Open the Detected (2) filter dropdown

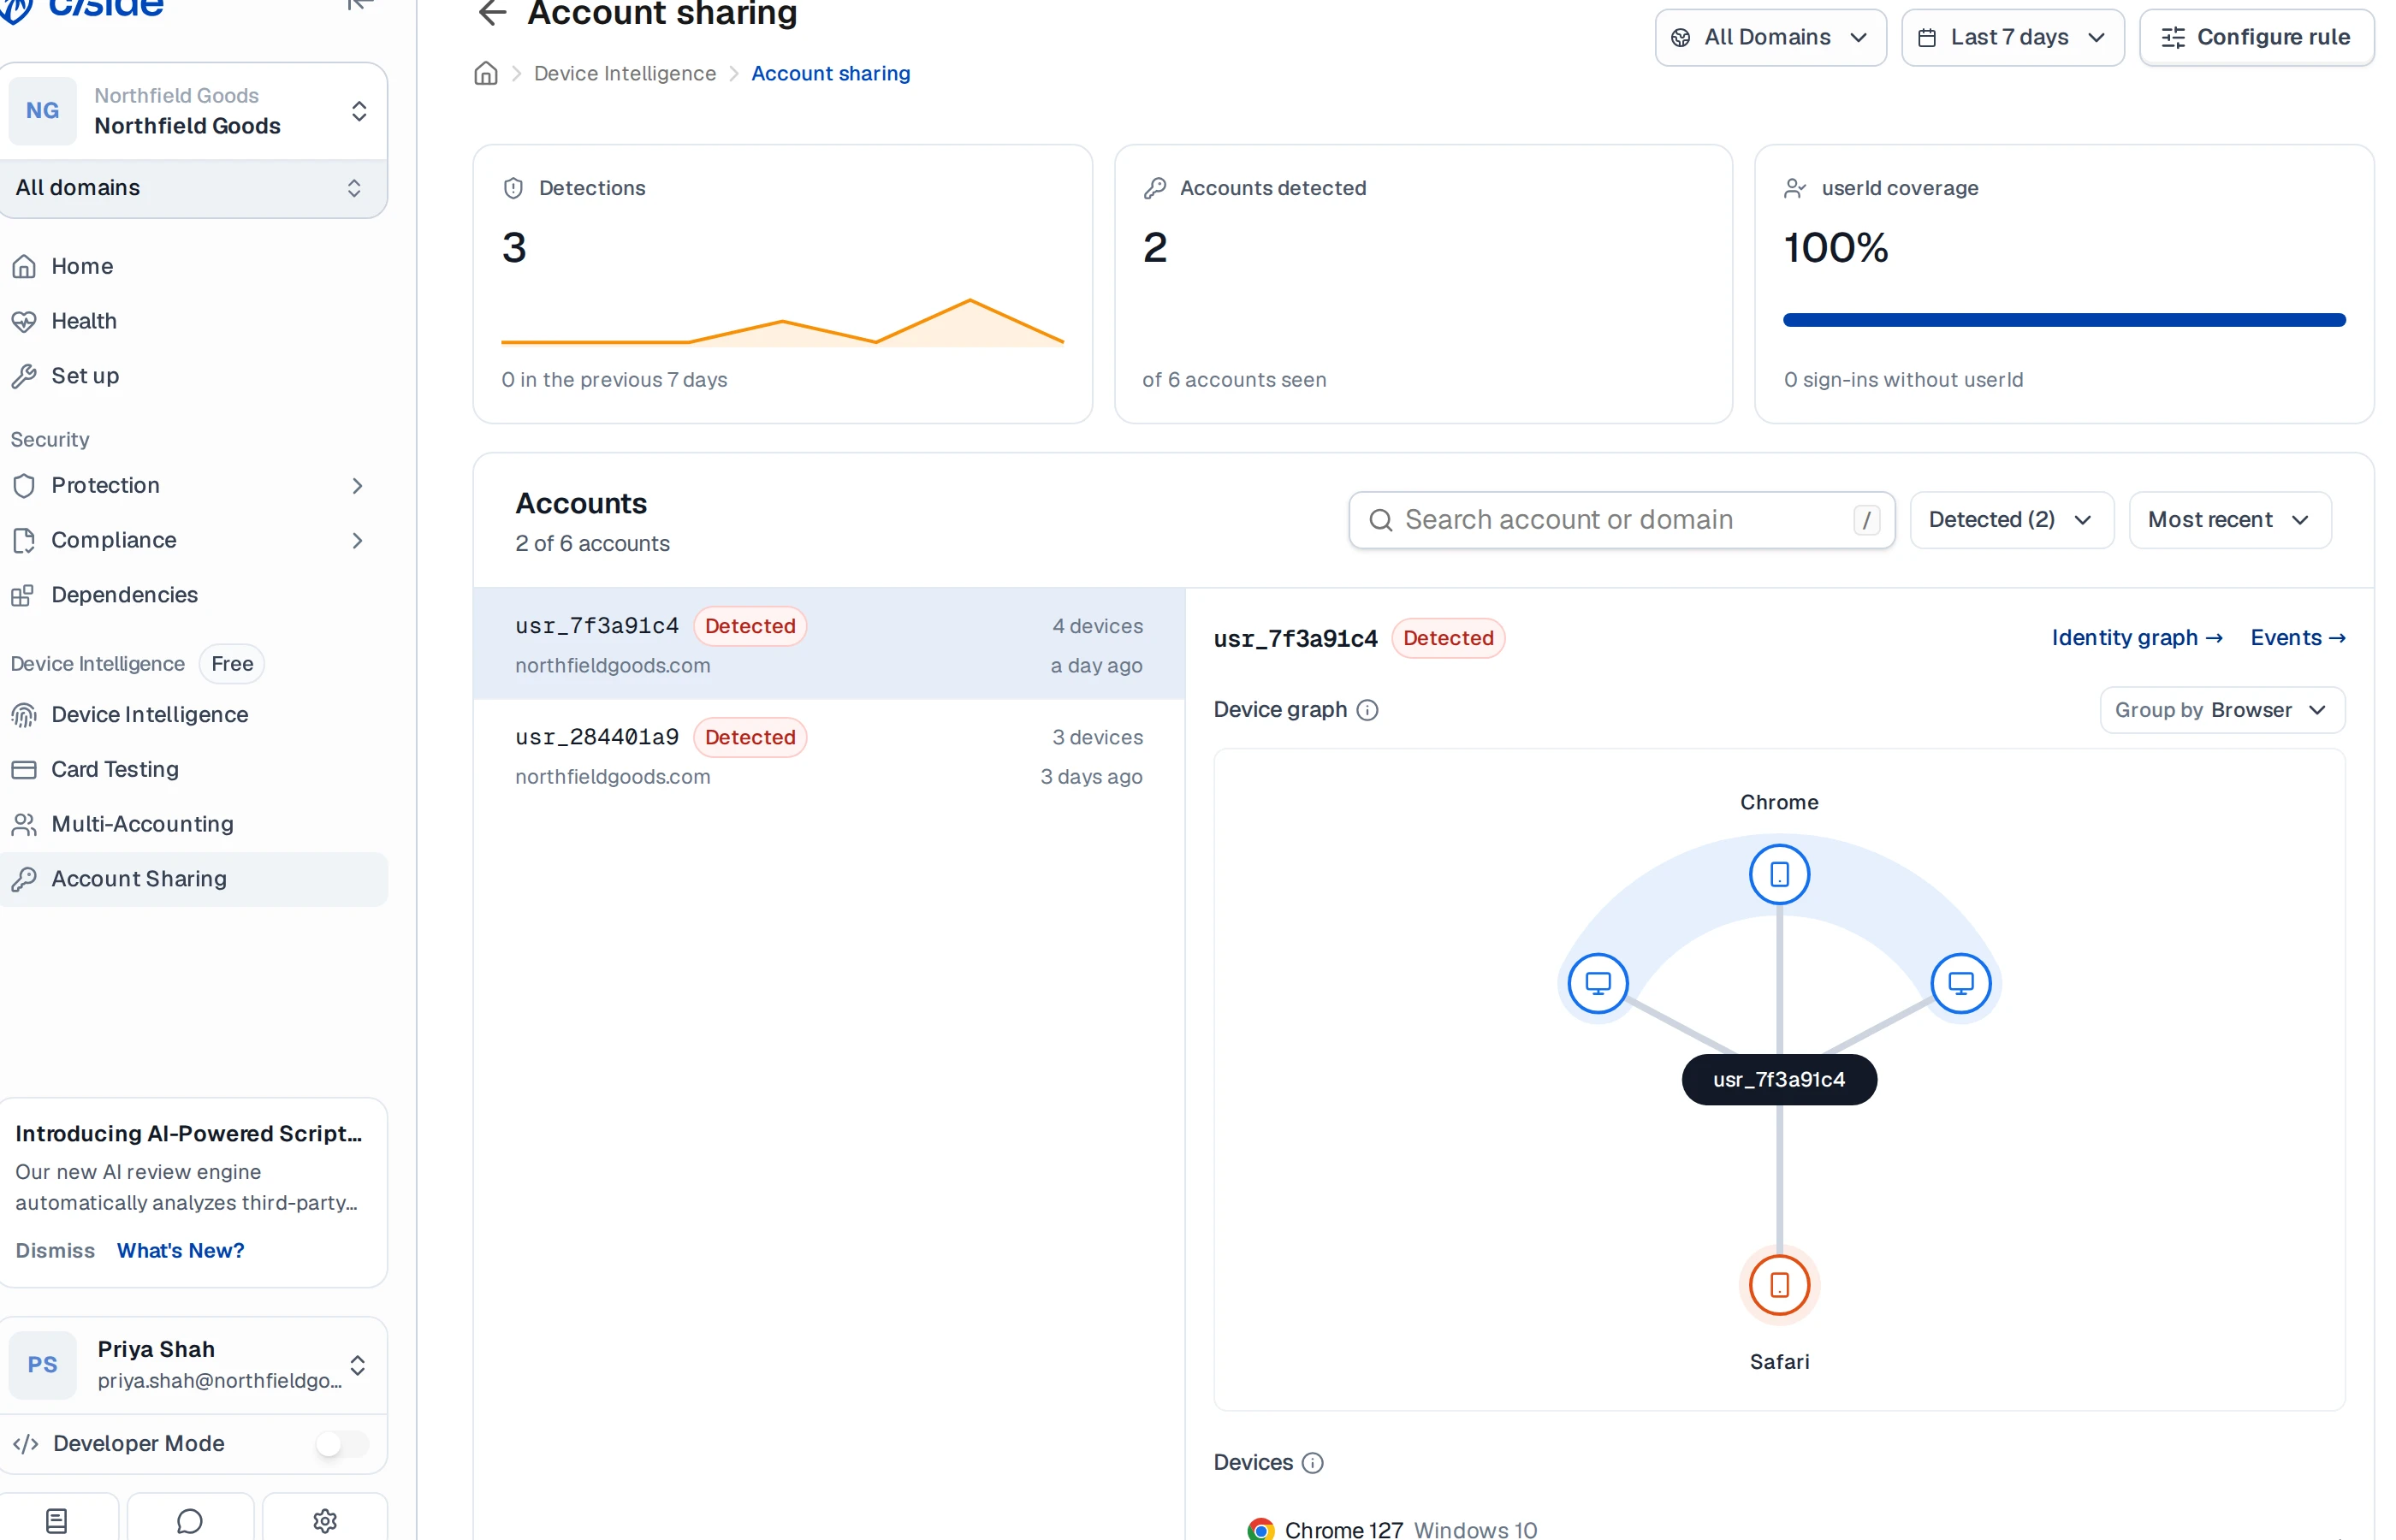(2011, 519)
